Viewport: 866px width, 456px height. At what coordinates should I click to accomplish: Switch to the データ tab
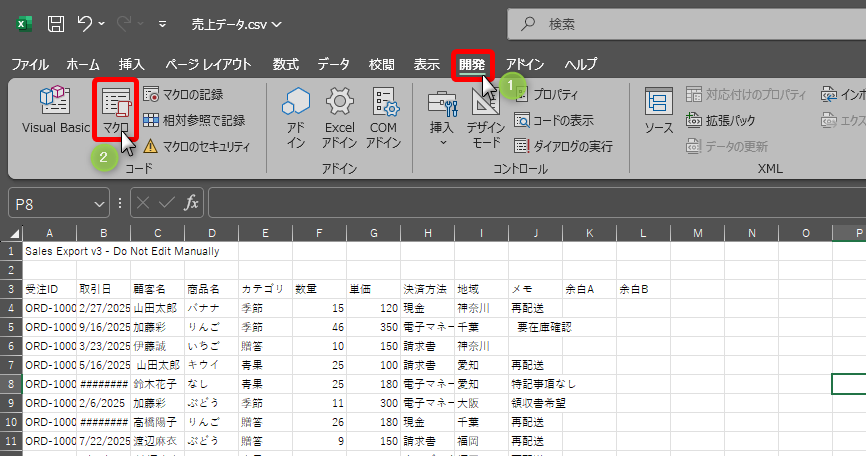pyautogui.click(x=334, y=64)
